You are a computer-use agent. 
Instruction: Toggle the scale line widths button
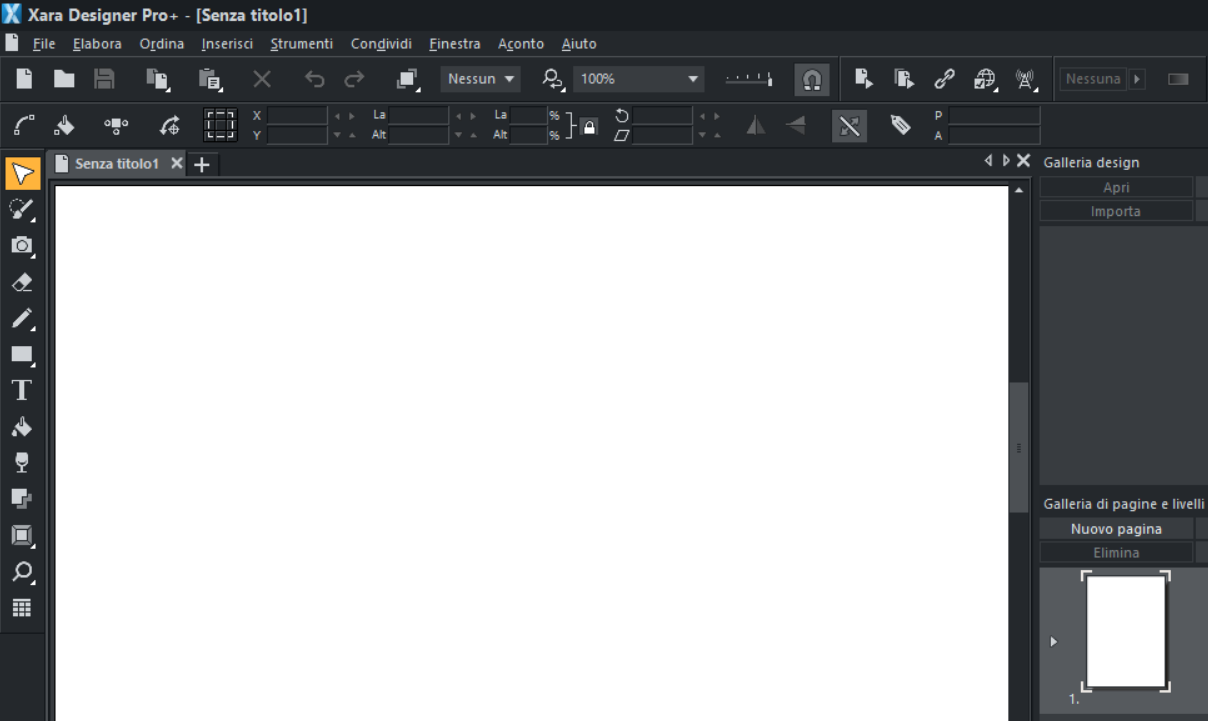tap(849, 126)
